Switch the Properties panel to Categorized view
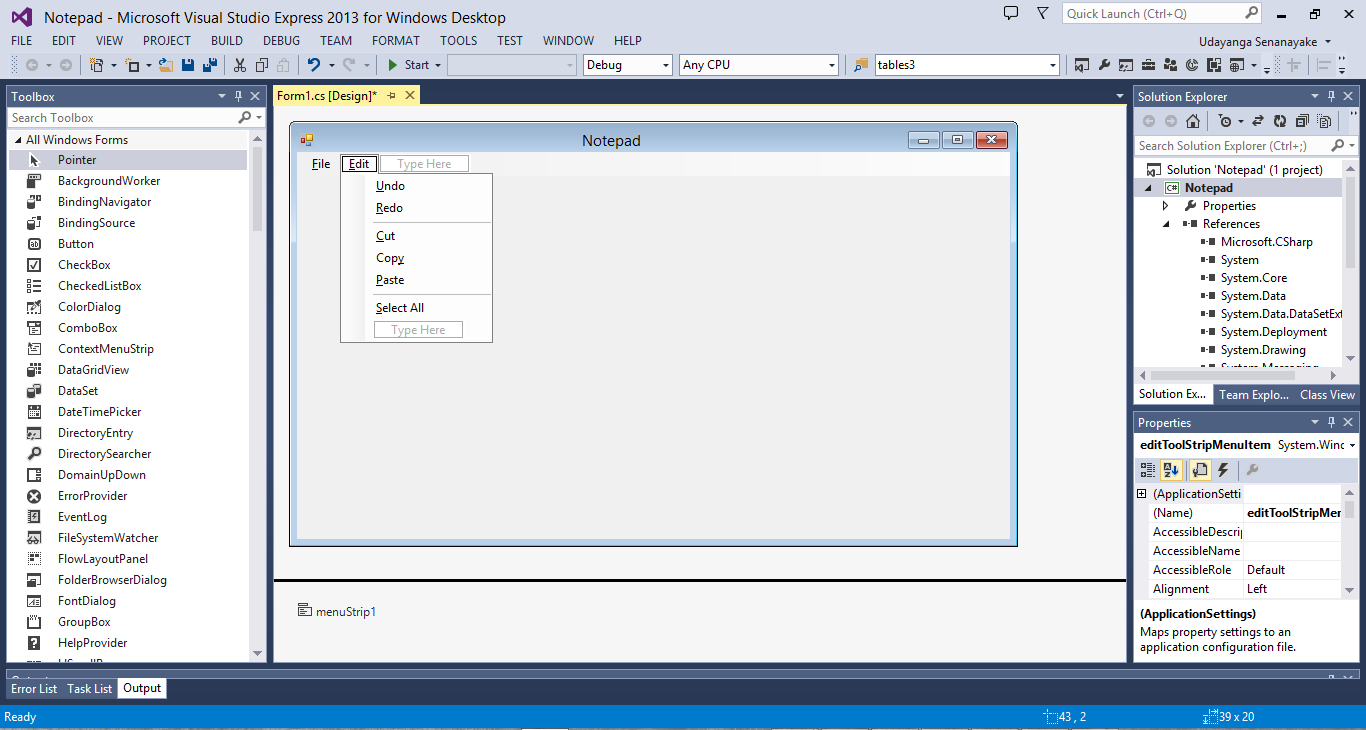 (x=1147, y=469)
